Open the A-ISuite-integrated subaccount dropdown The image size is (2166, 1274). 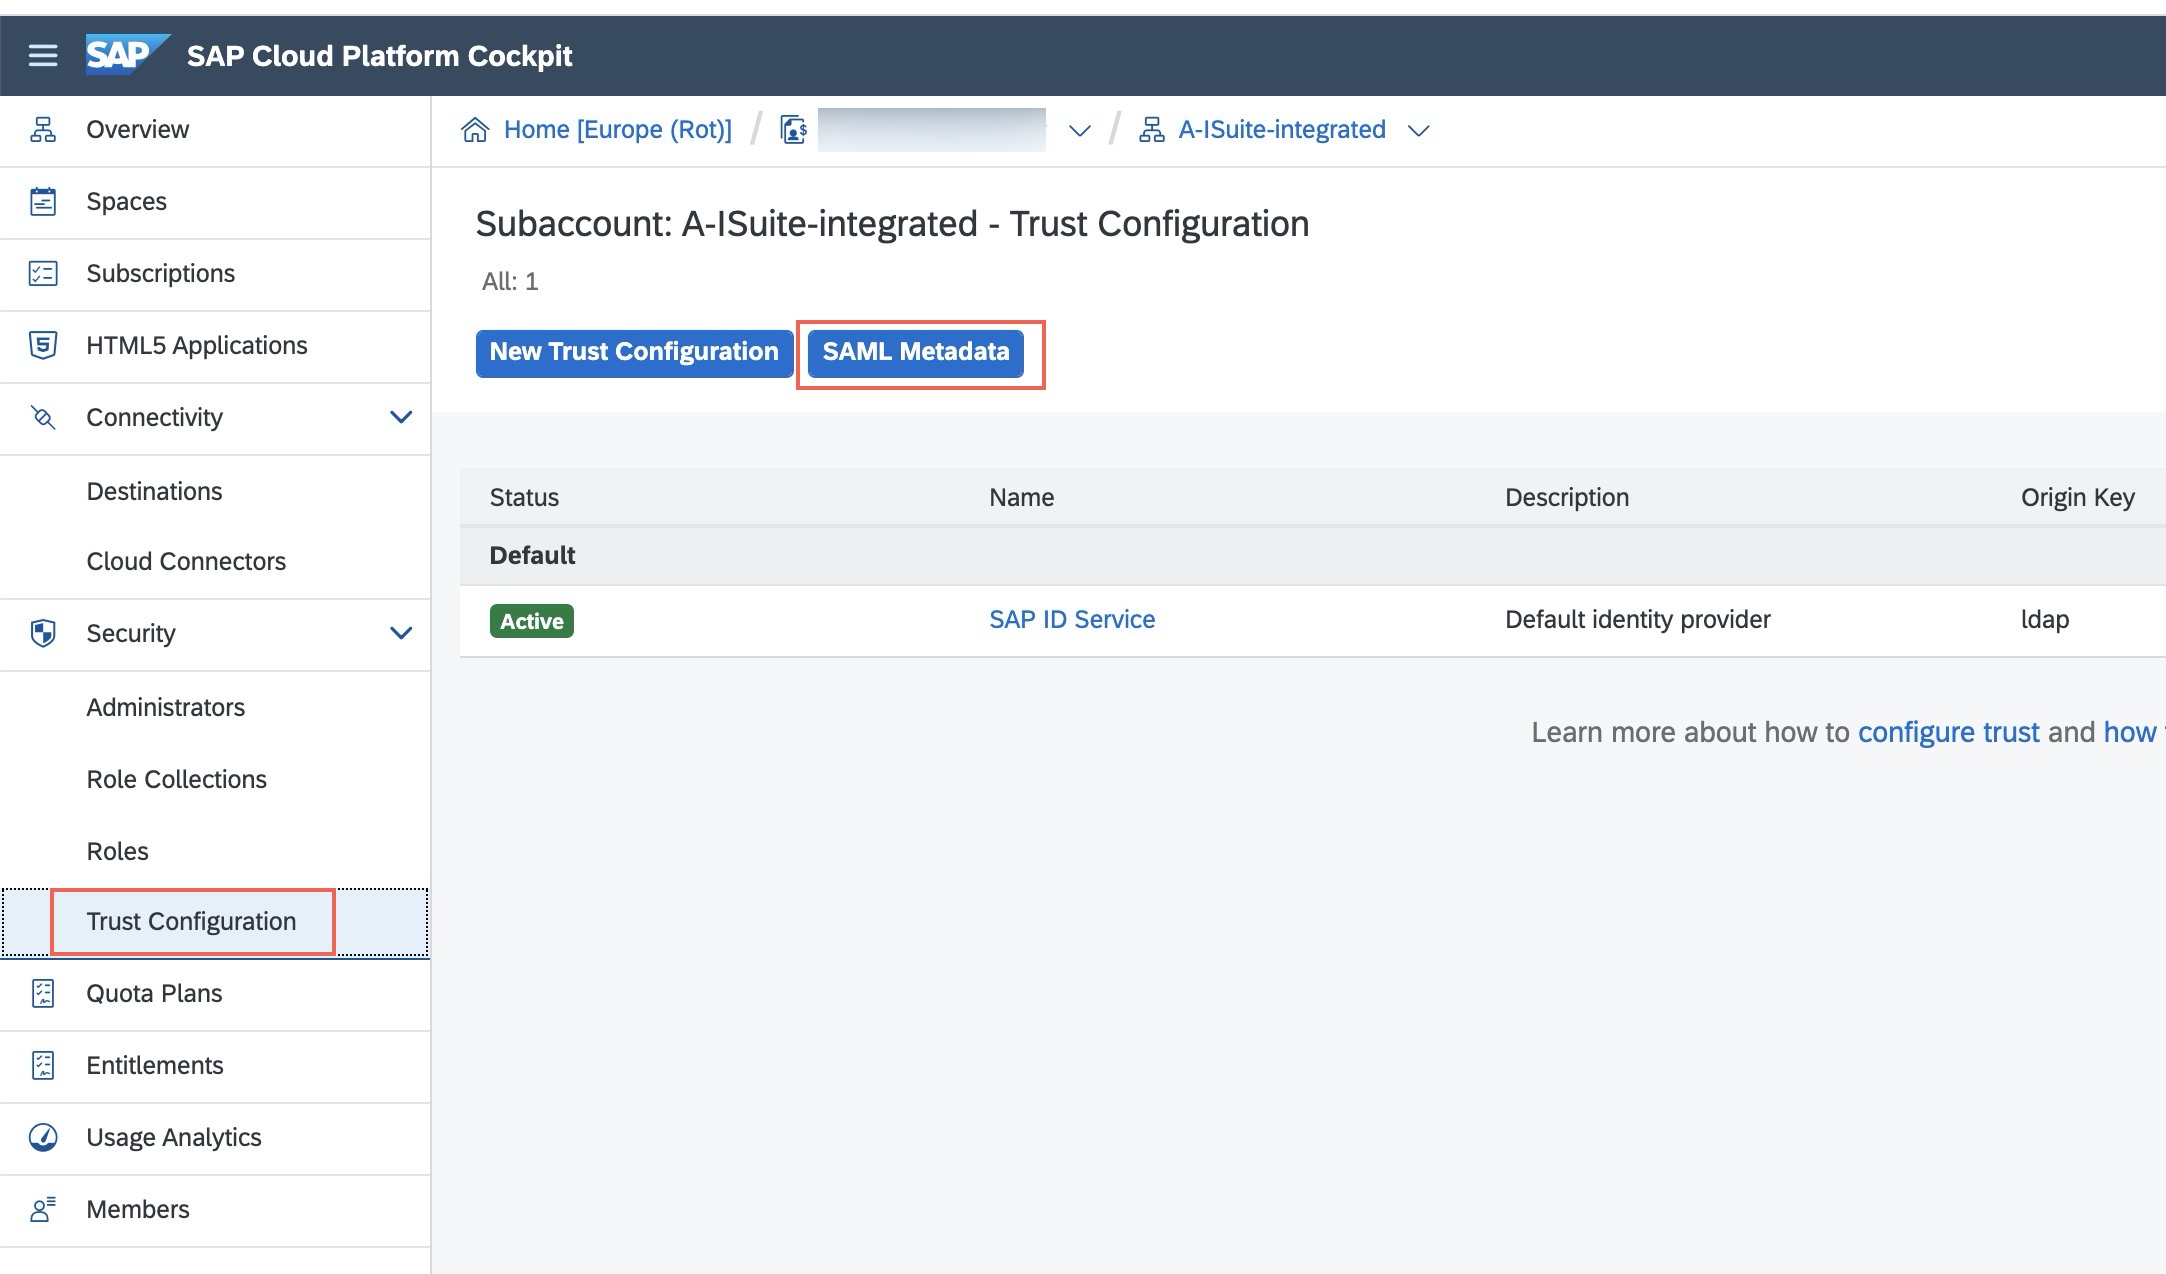(1418, 131)
